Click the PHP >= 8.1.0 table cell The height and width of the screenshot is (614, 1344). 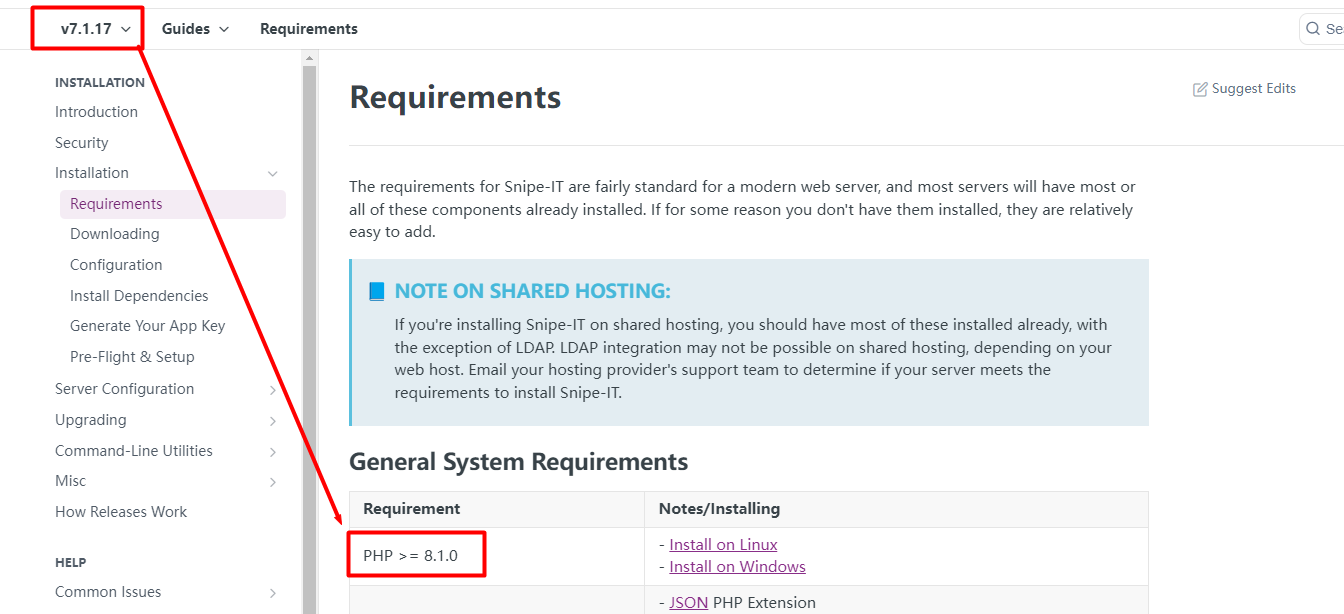[496, 556]
